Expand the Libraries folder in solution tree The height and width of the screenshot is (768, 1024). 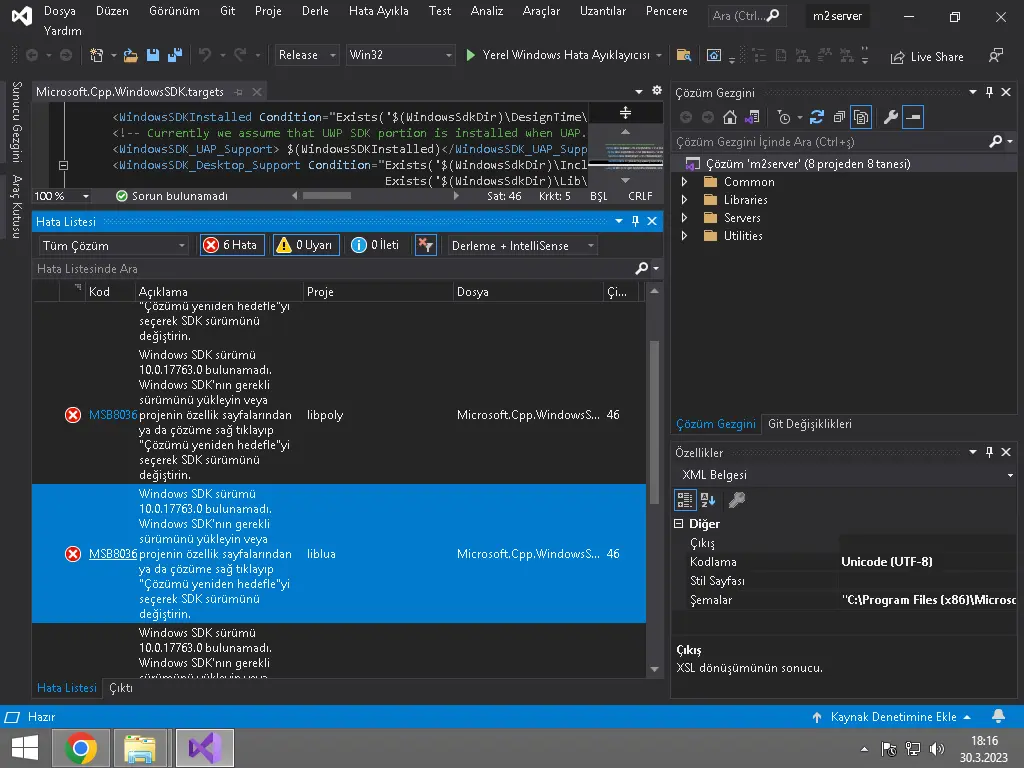pos(685,200)
